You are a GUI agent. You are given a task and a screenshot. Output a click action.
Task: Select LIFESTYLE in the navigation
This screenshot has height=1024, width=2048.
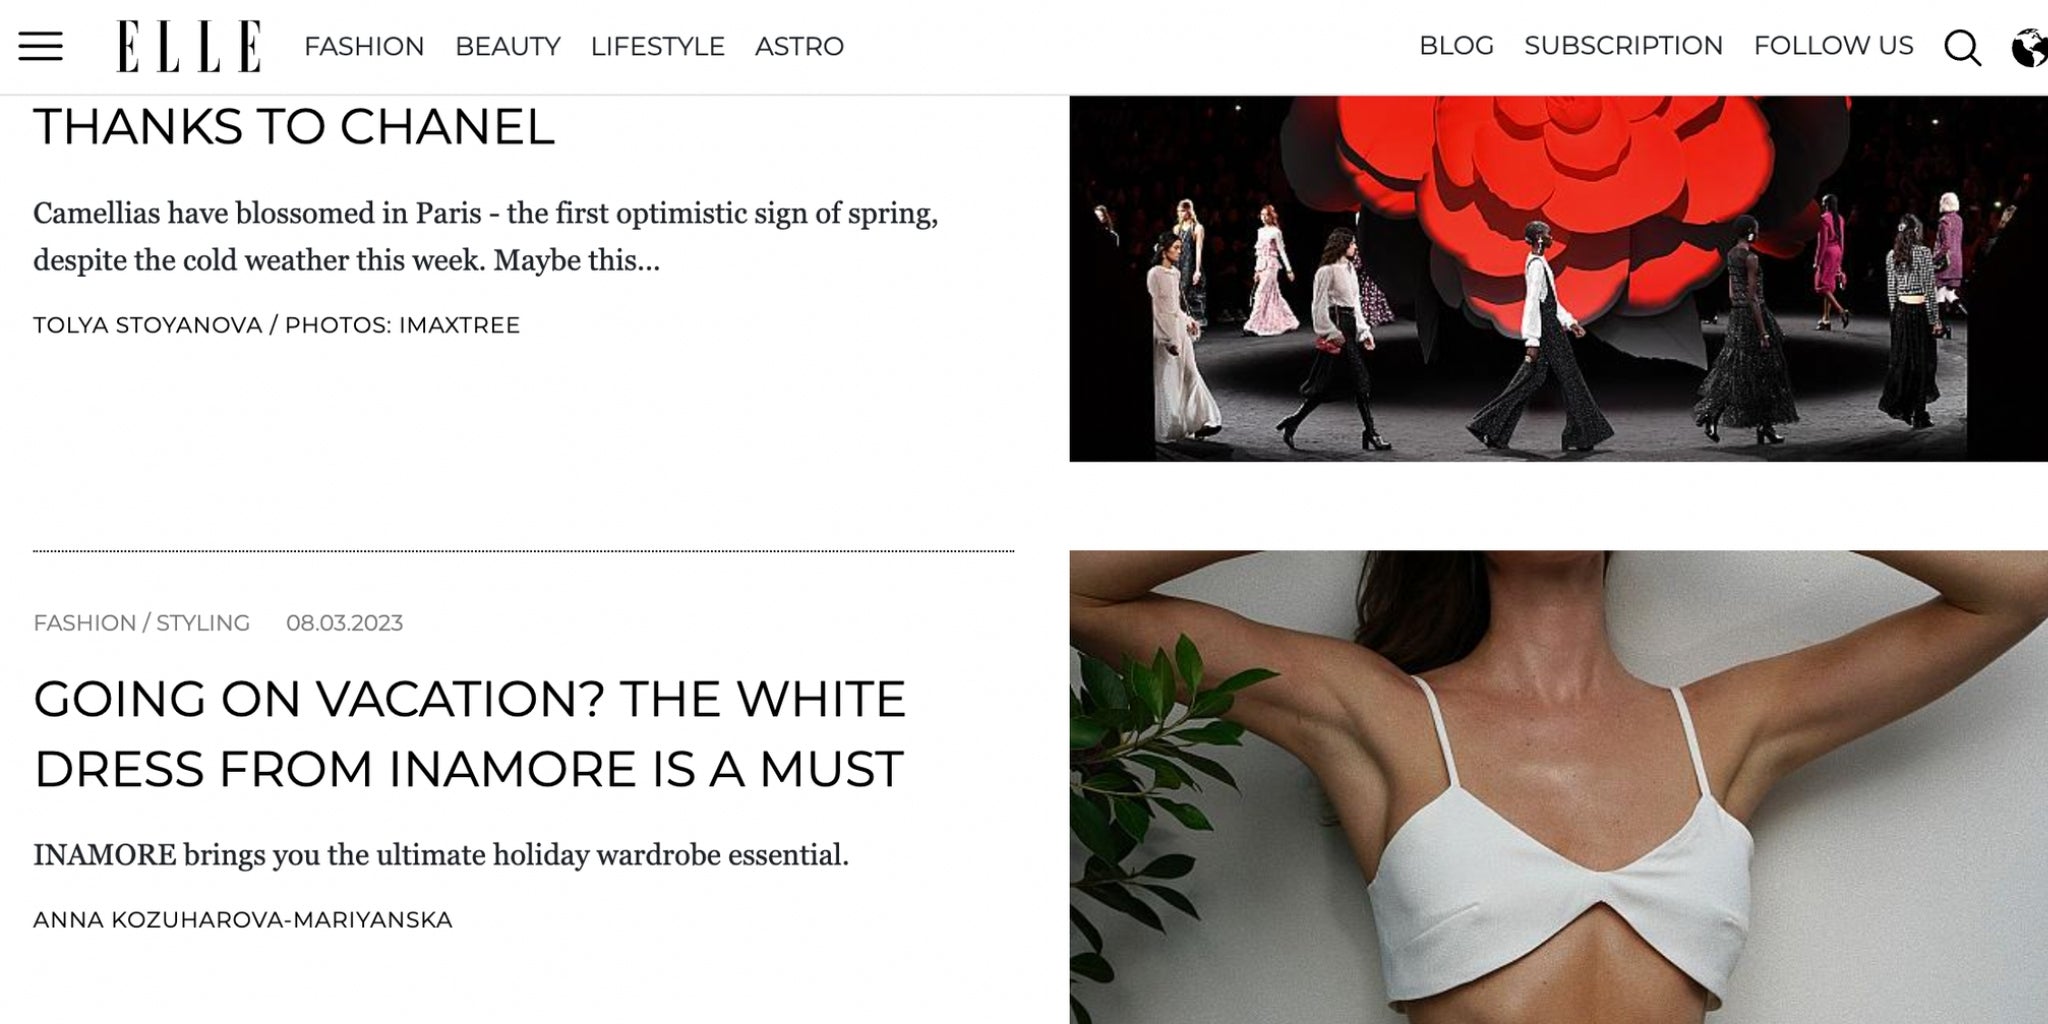point(657,46)
